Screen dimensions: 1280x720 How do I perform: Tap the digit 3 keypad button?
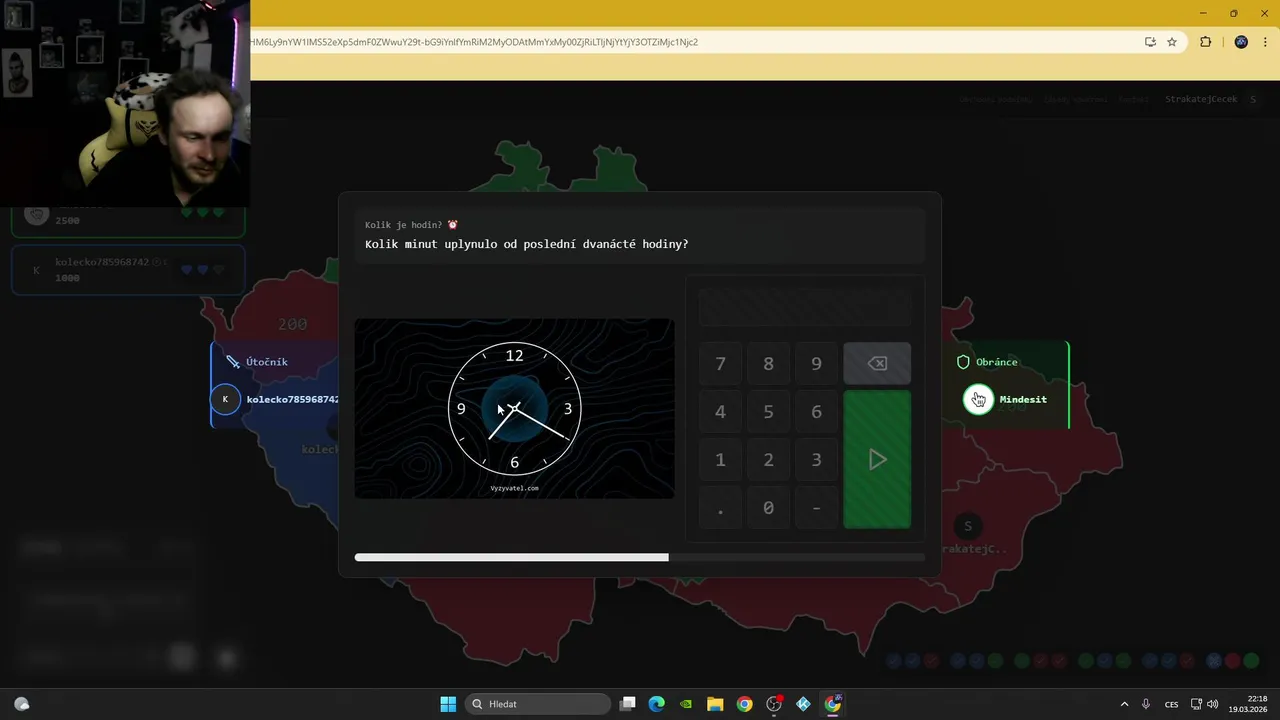(816, 460)
